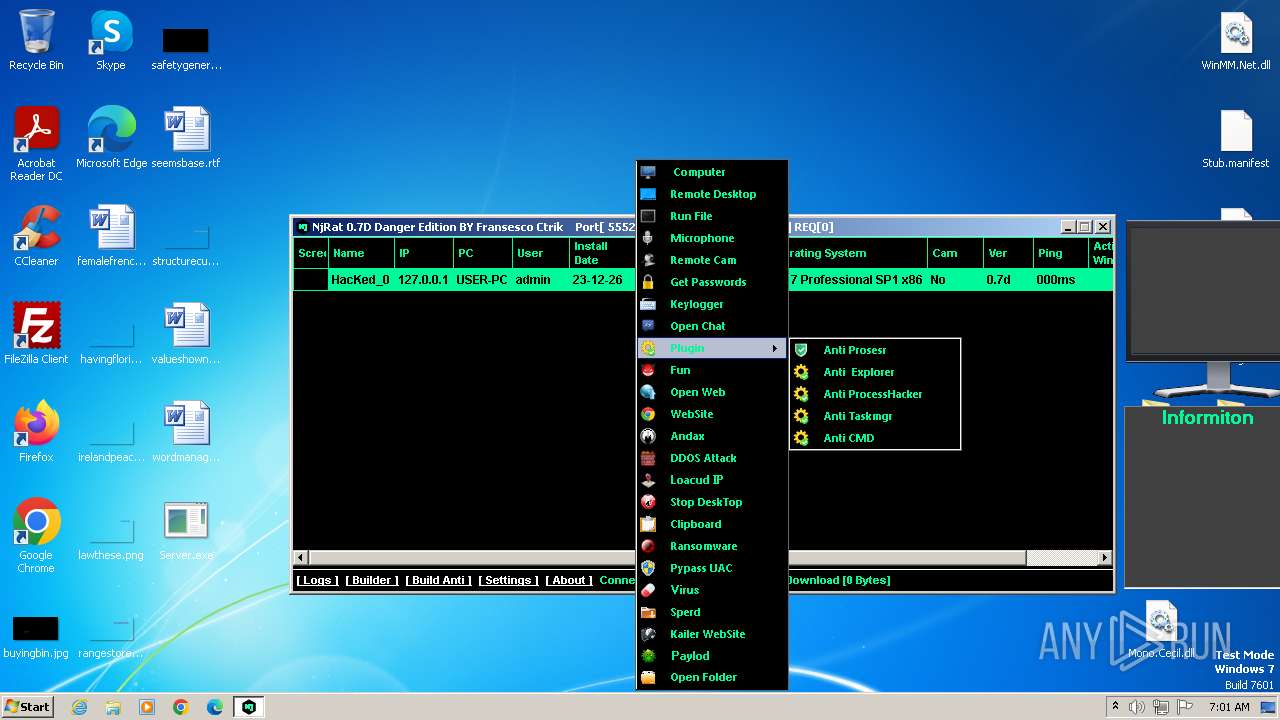Select Open Folder in the context menu

pos(712,677)
